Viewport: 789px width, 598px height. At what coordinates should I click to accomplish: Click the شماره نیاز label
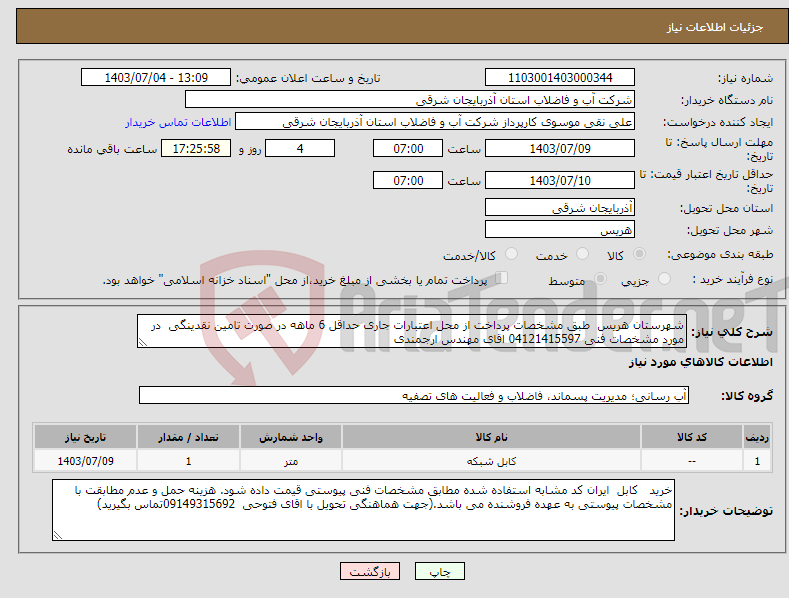pos(745,79)
